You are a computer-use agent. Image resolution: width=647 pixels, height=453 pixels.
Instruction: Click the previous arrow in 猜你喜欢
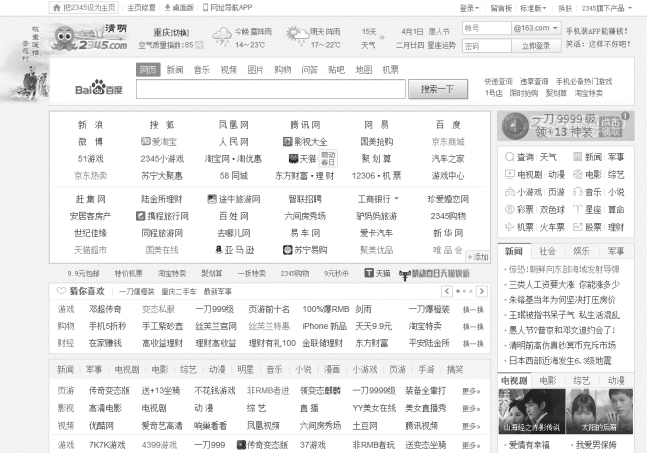click(x=447, y=291)
